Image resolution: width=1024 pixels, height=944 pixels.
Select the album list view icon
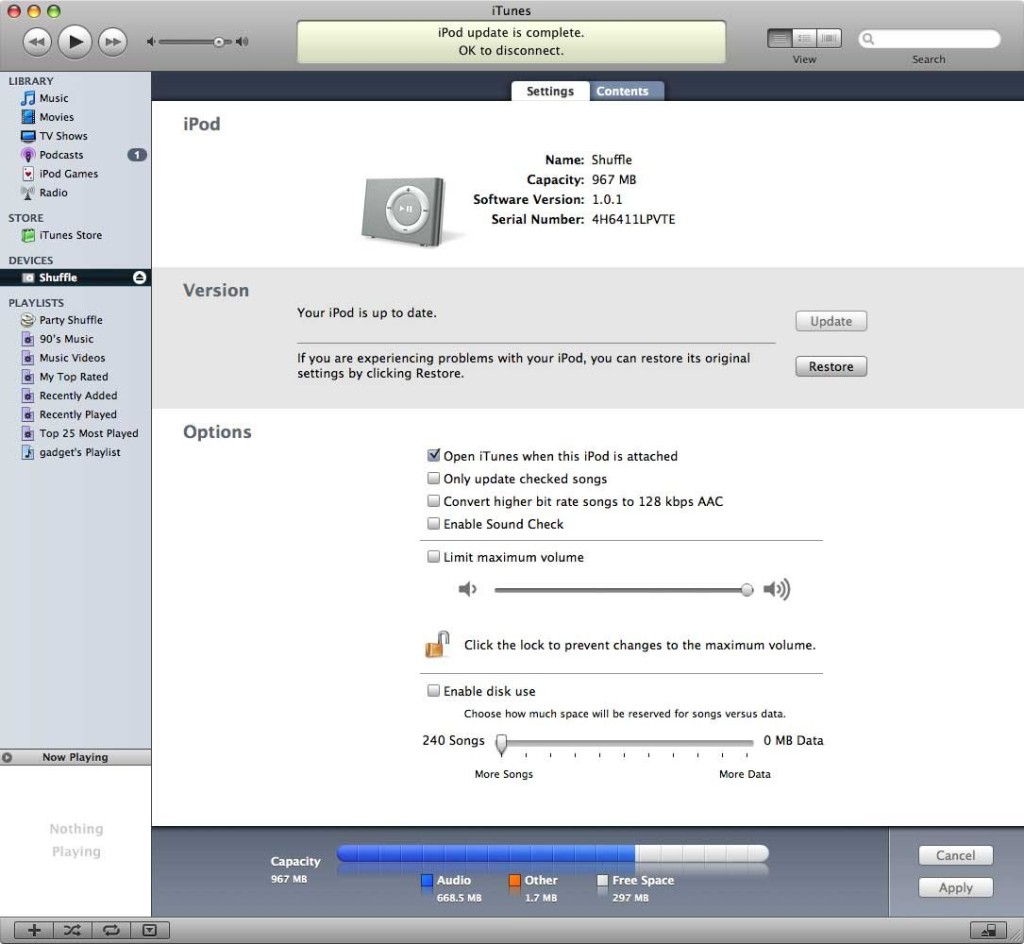(x=803, y=37)
